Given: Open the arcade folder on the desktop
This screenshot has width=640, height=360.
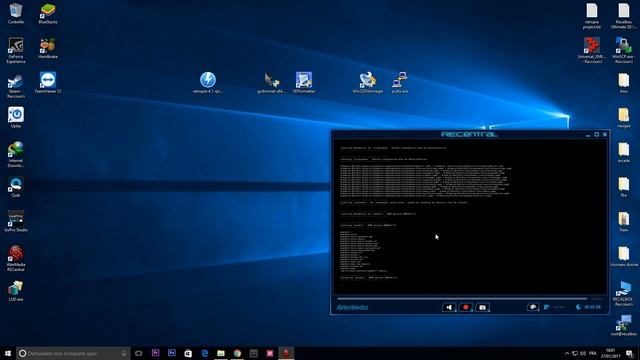Looking at the screenshot, I should 624,152.
